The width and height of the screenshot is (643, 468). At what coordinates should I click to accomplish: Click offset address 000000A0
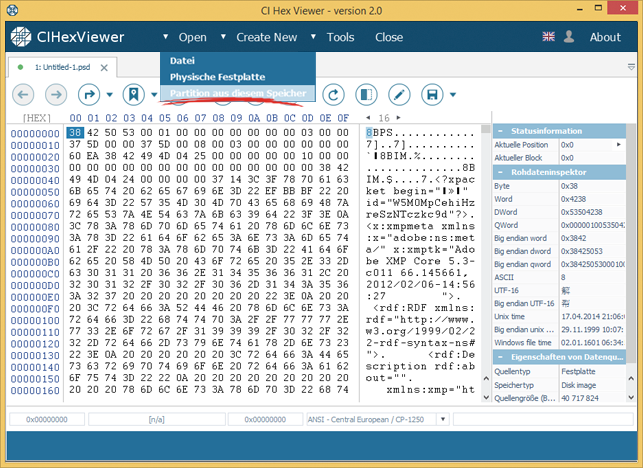click(35, 250)
